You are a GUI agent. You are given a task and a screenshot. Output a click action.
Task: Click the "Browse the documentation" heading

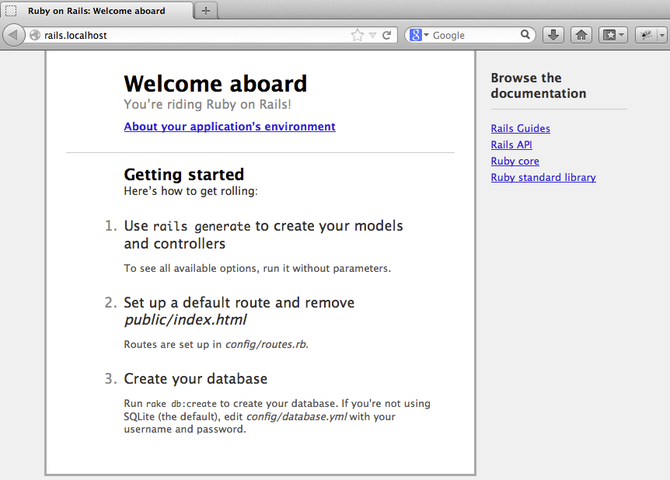(x=538, y=85)
